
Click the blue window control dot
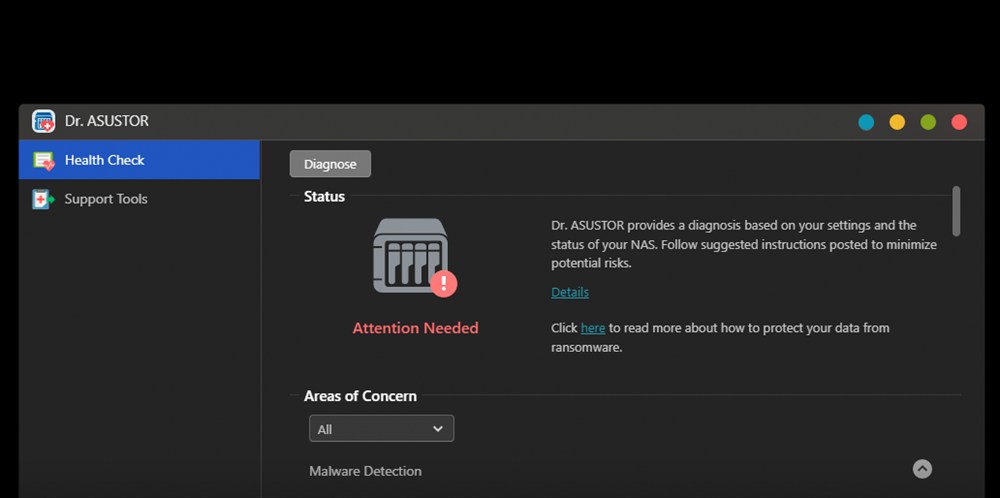click(865, 122)
